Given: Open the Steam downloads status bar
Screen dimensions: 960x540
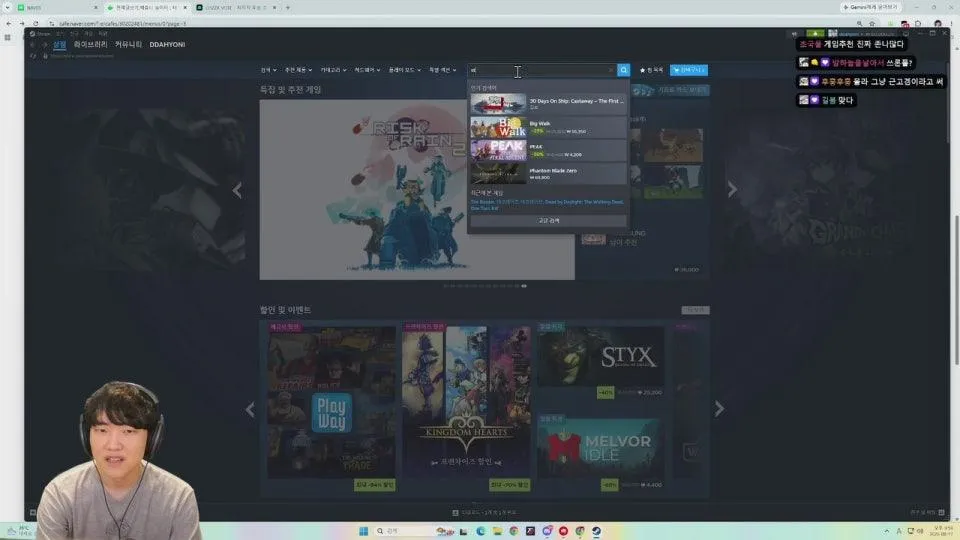Looking at the screenshot, I should pos(485,512).
